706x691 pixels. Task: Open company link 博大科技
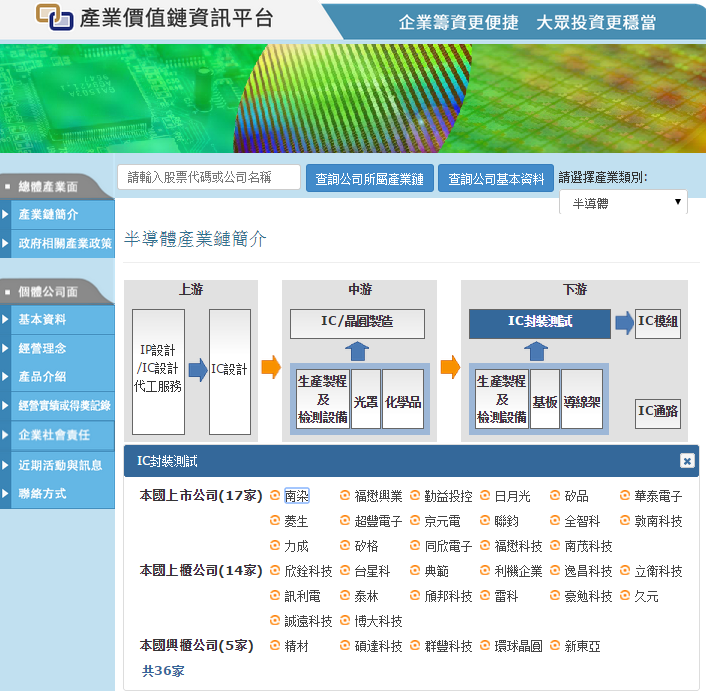click(x=378, y=621)
